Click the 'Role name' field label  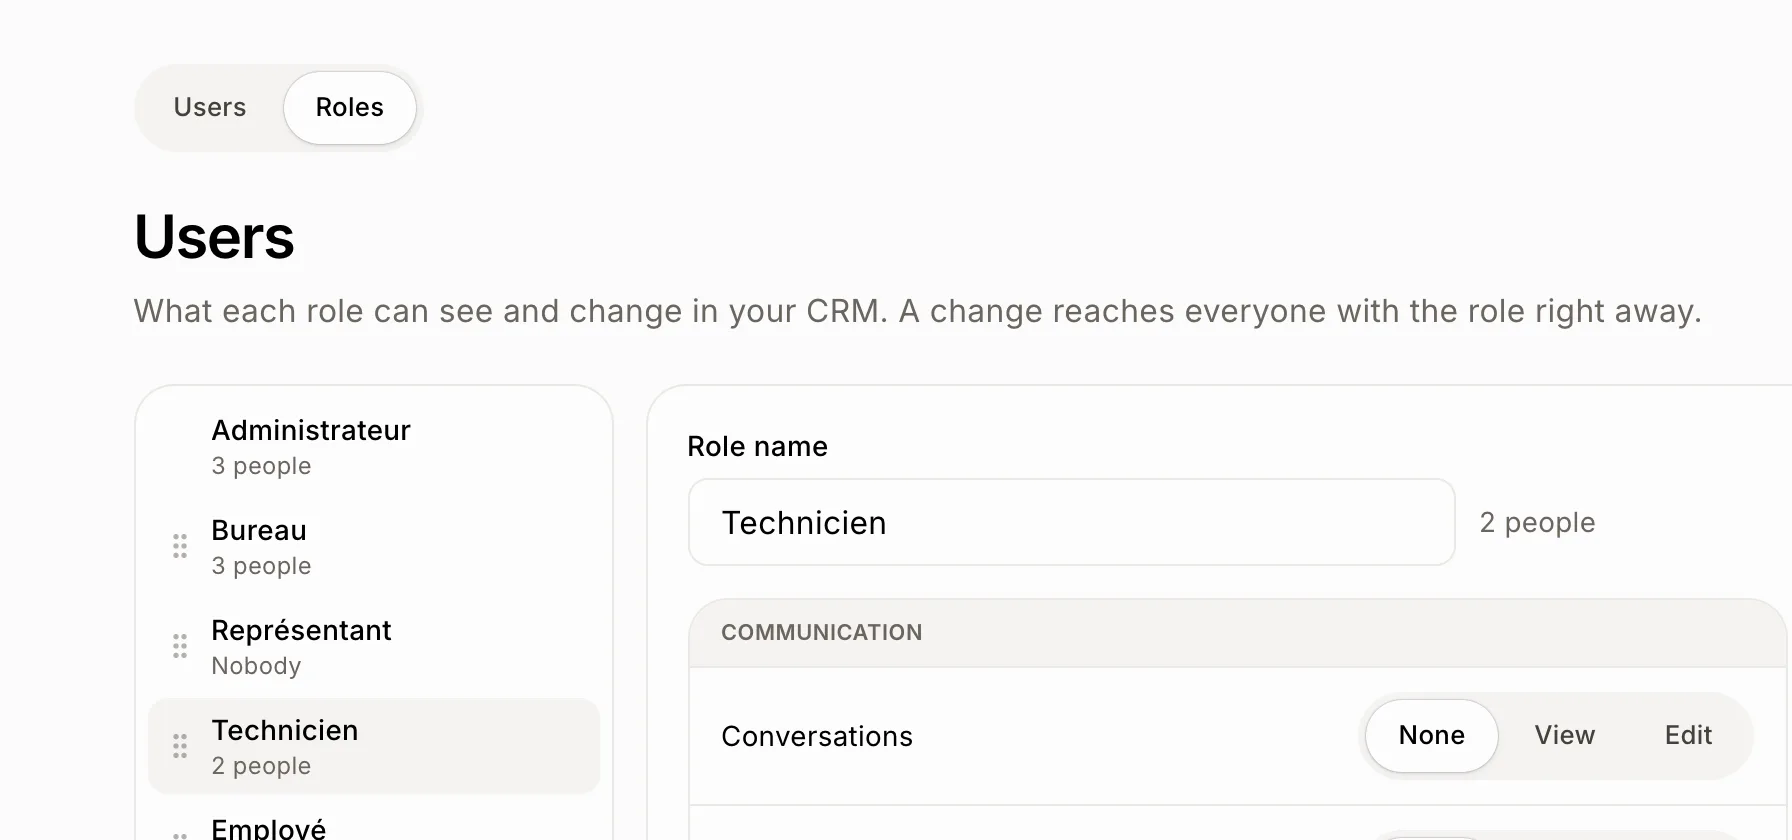click(757, 446)
